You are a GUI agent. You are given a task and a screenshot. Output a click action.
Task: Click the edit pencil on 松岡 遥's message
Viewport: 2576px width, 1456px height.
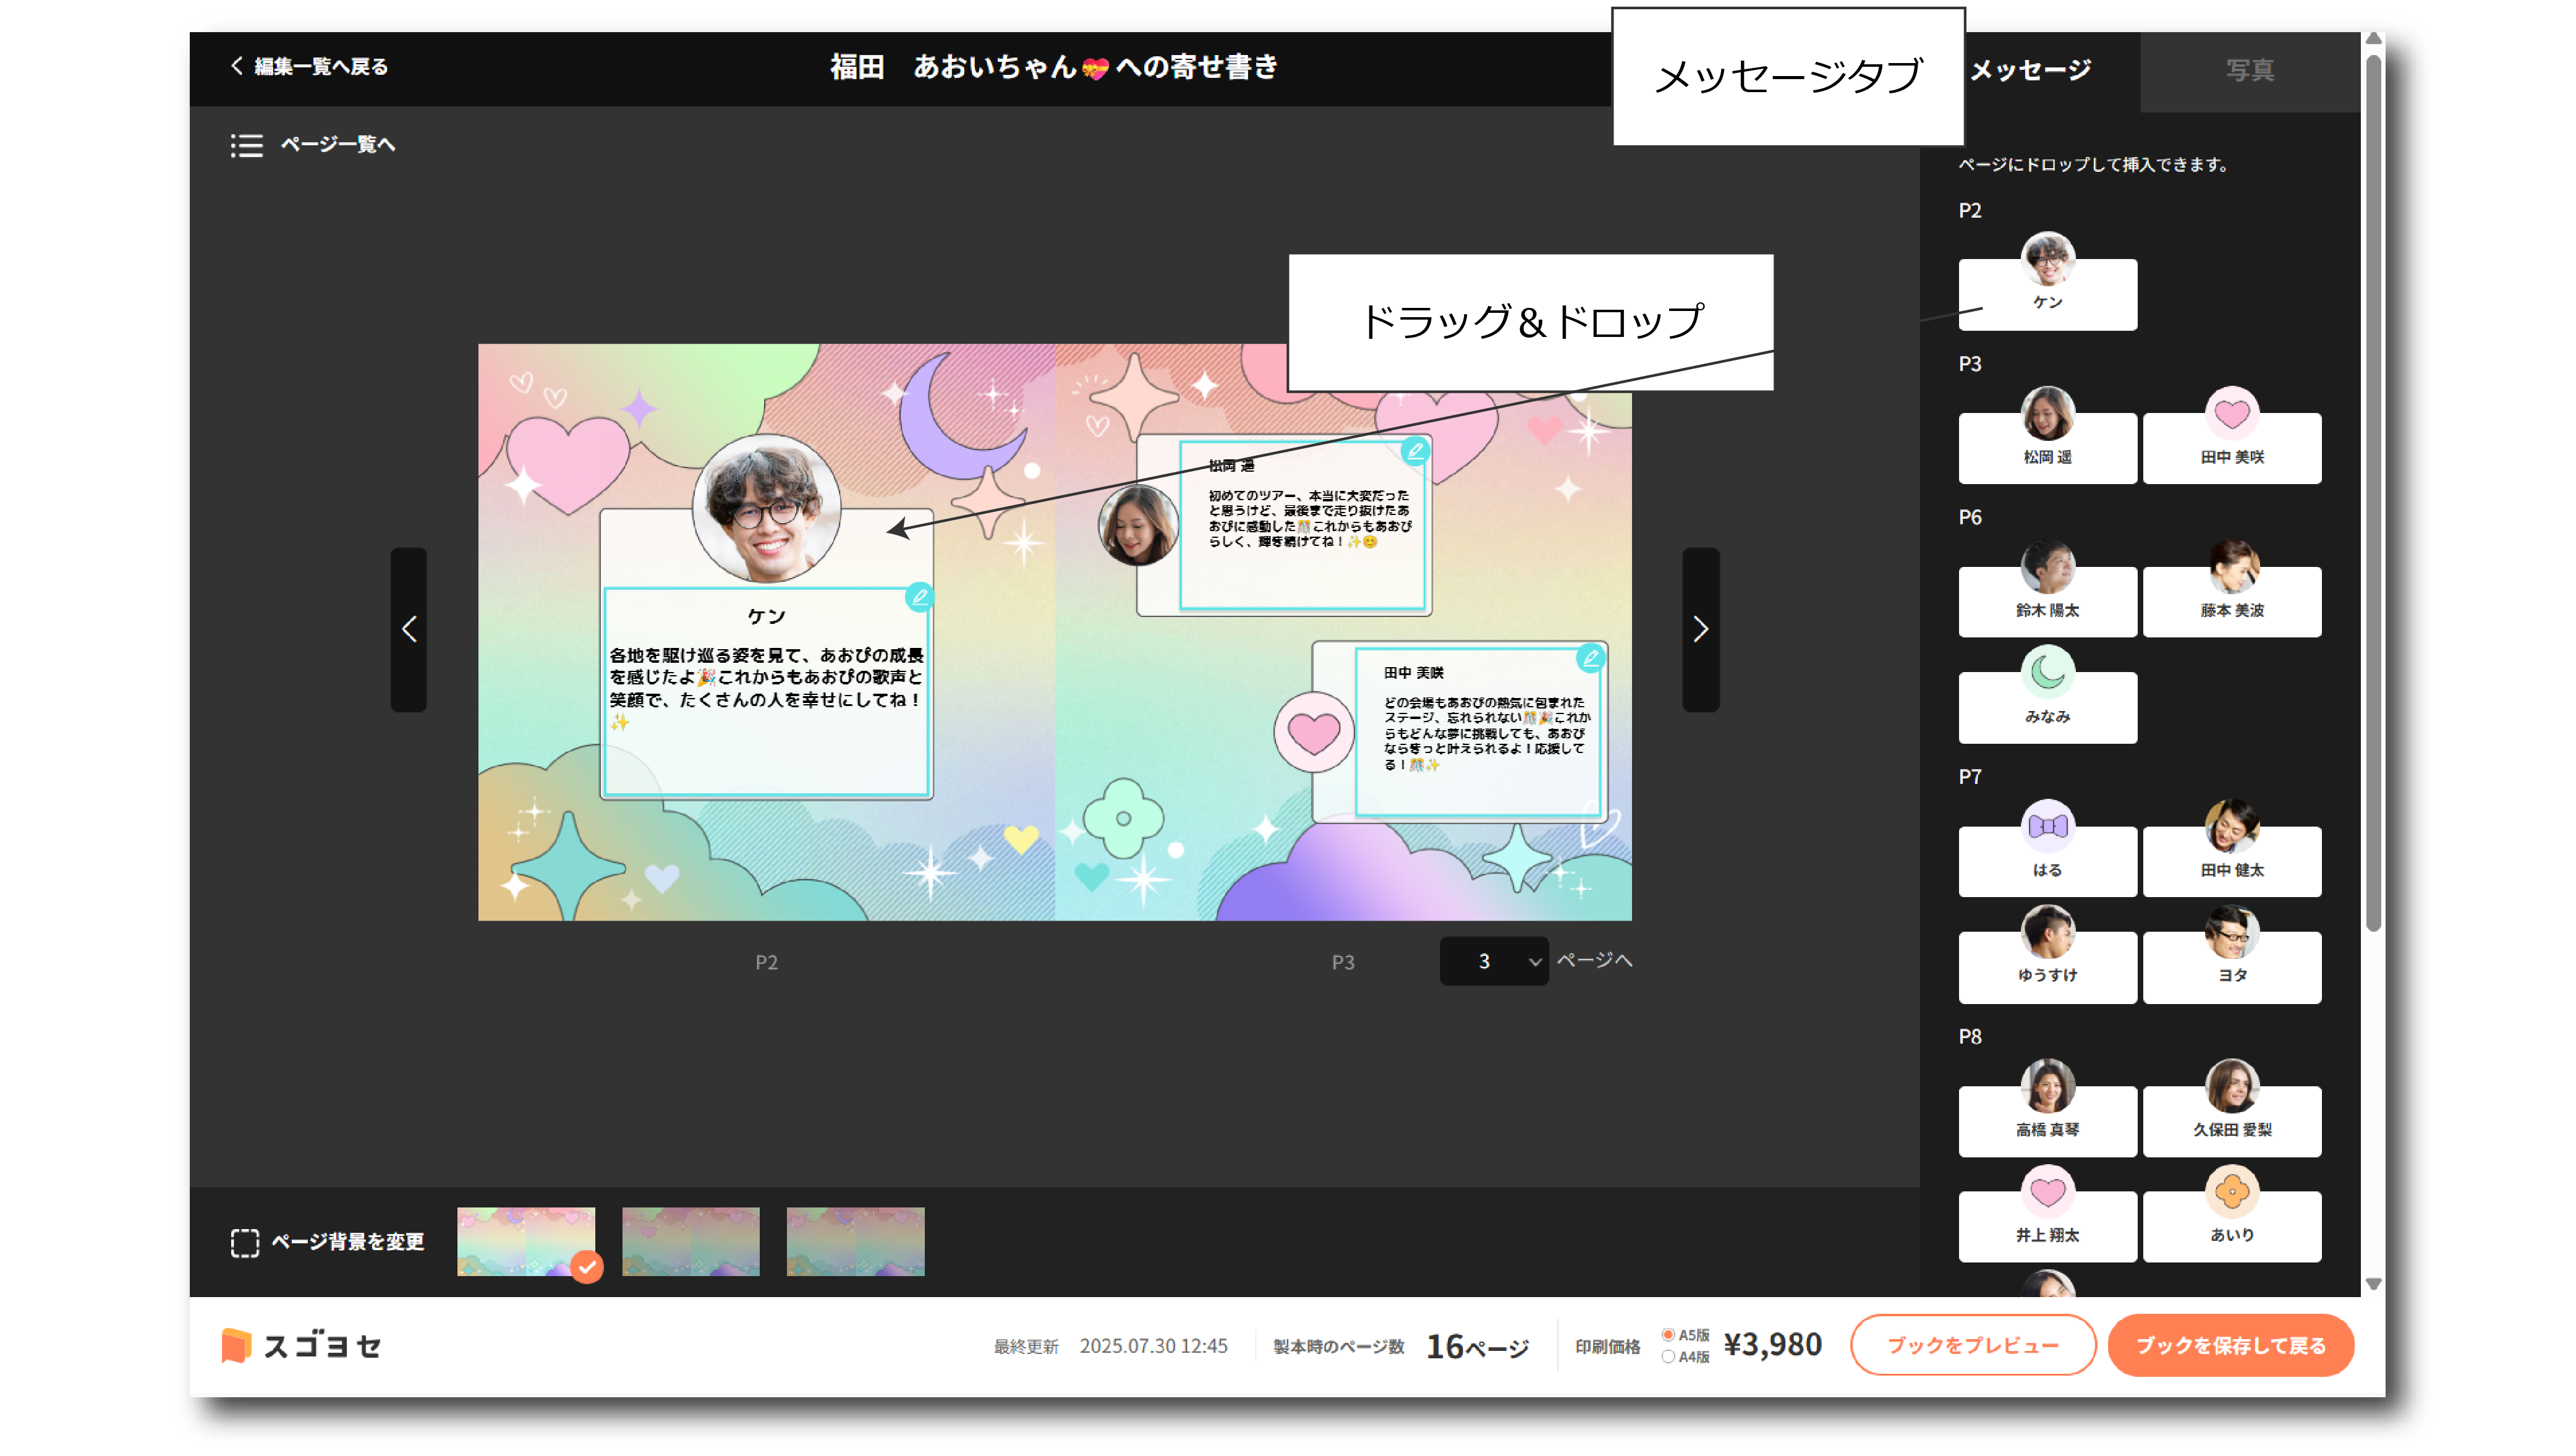click(x=1415, y=451)
